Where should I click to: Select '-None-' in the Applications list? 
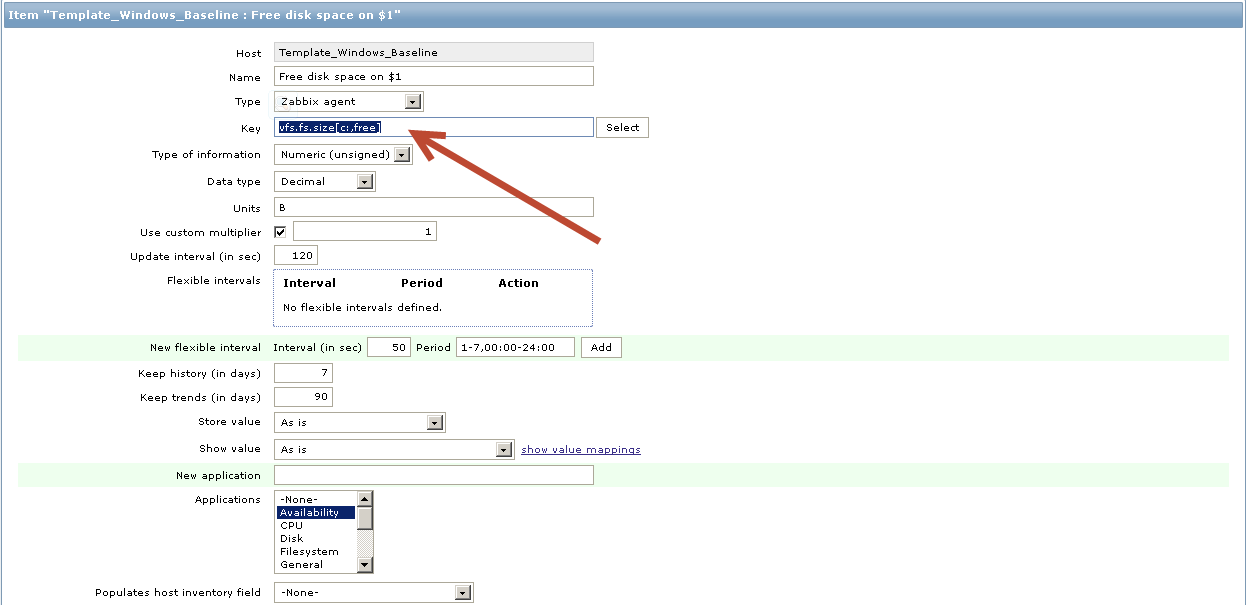point(316,499)
